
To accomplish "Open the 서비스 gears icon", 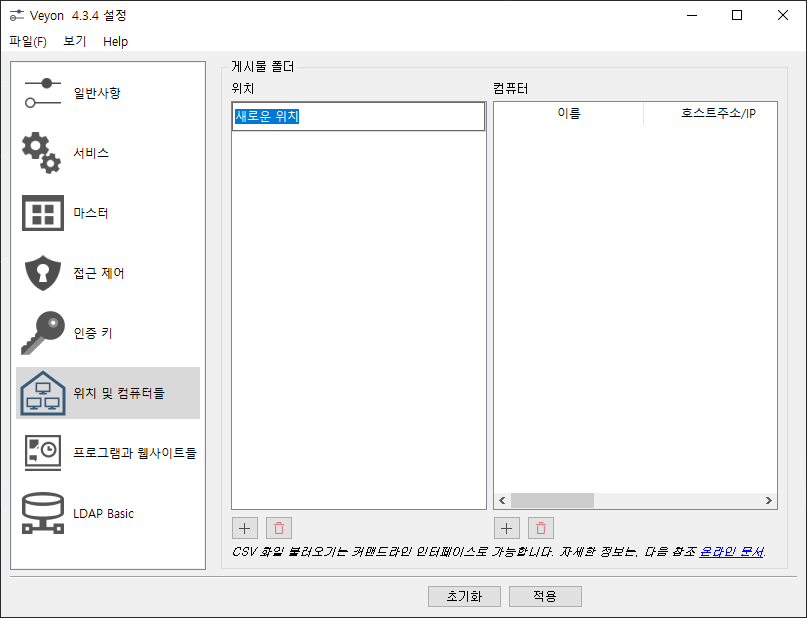I will [42, 153].
